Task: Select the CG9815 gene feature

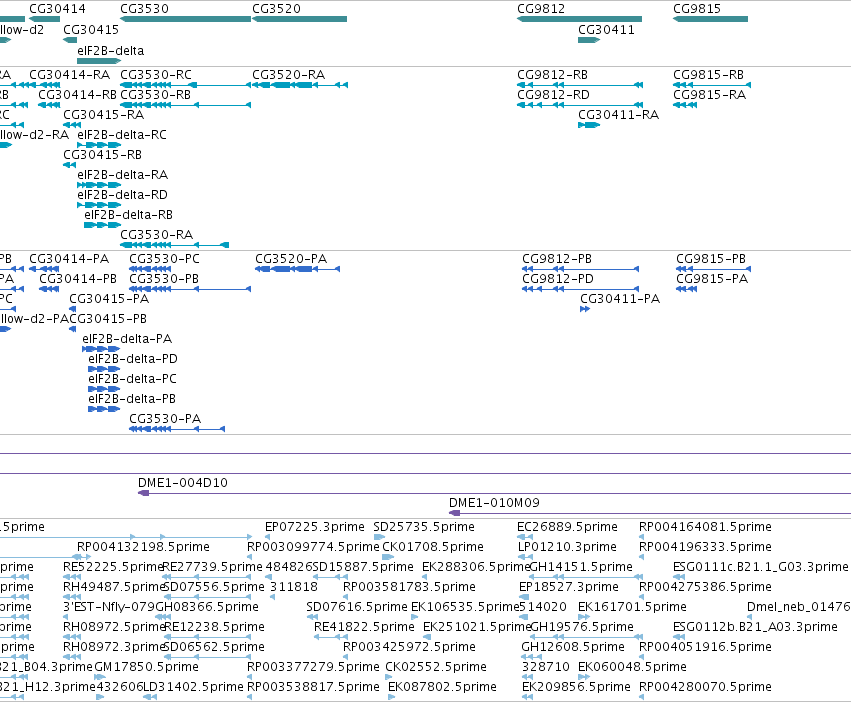Action: pos(710,19)
